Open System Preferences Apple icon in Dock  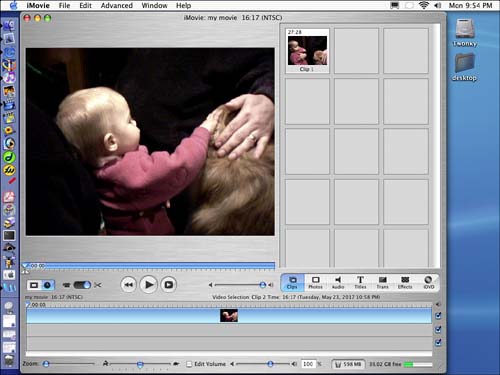(9, 275)
